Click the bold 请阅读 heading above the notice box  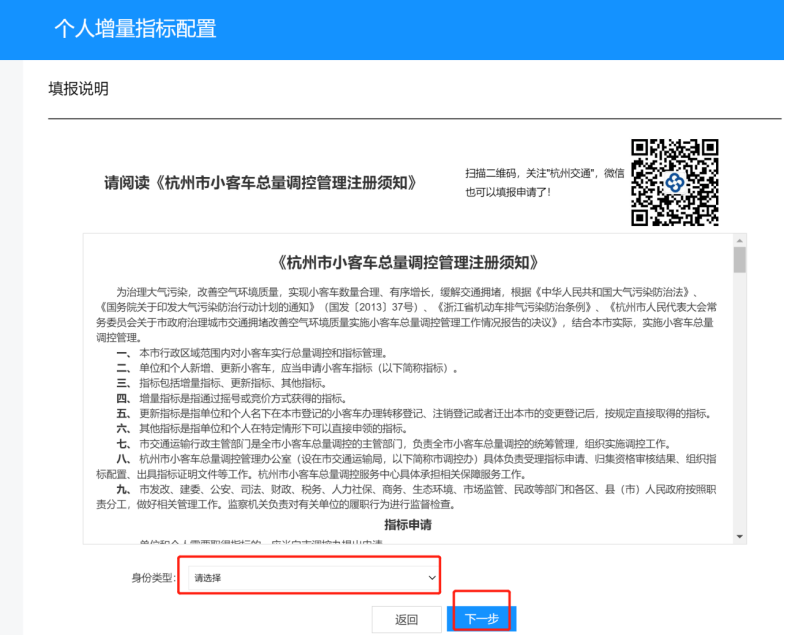[x=260, y=184]
